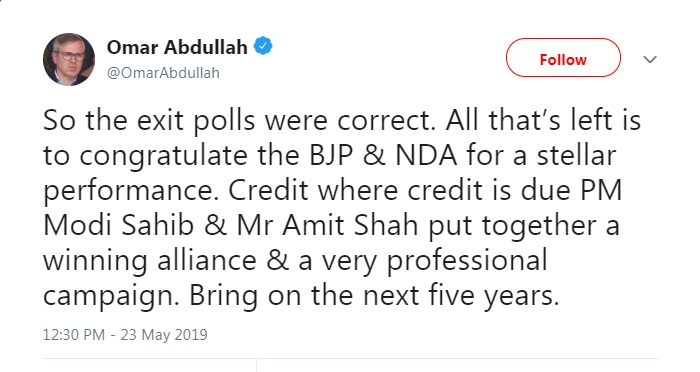This screenshot has height=372, width=700.
Task: Click the 23 May 2019 date
Action: coord(164,334)
